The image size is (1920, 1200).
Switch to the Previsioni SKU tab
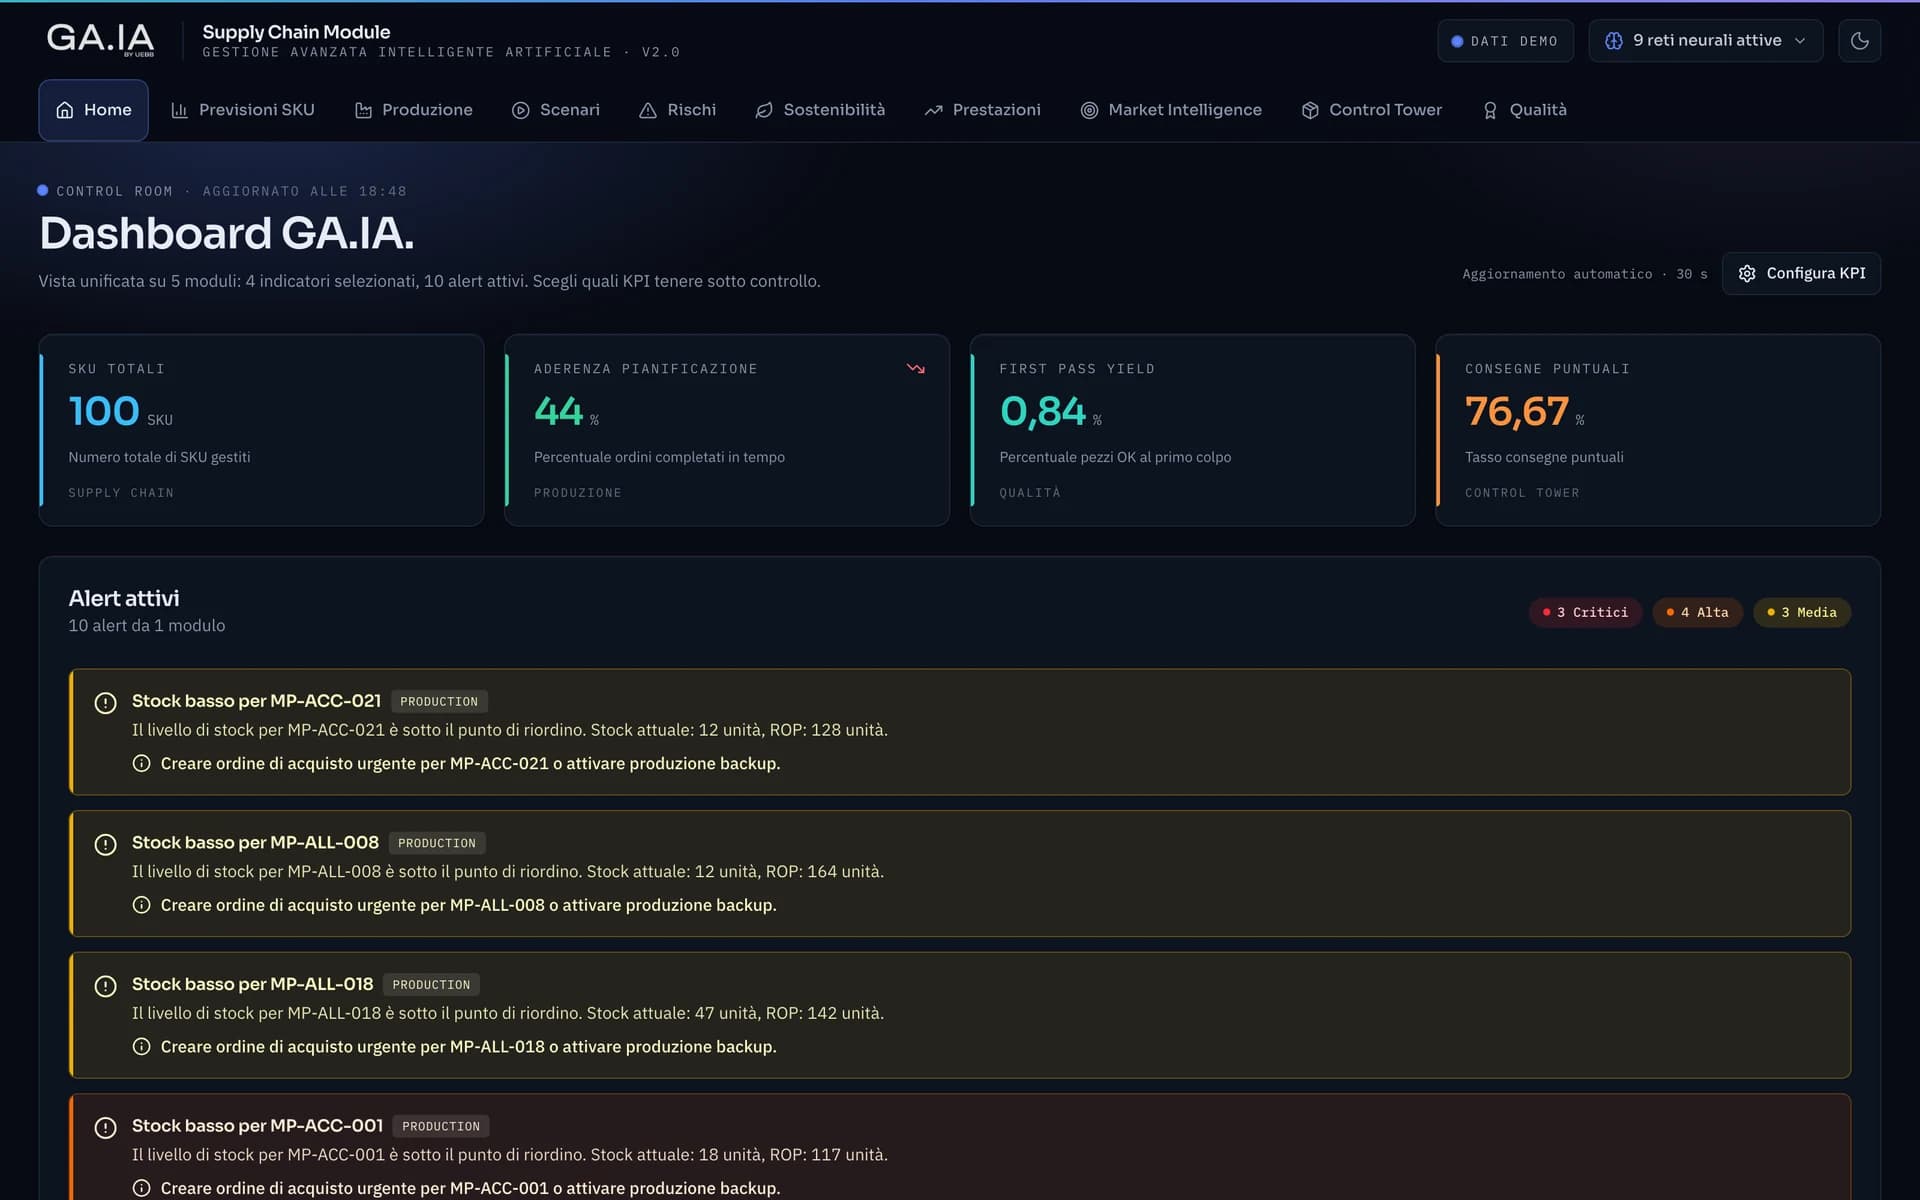click(242, 110)
